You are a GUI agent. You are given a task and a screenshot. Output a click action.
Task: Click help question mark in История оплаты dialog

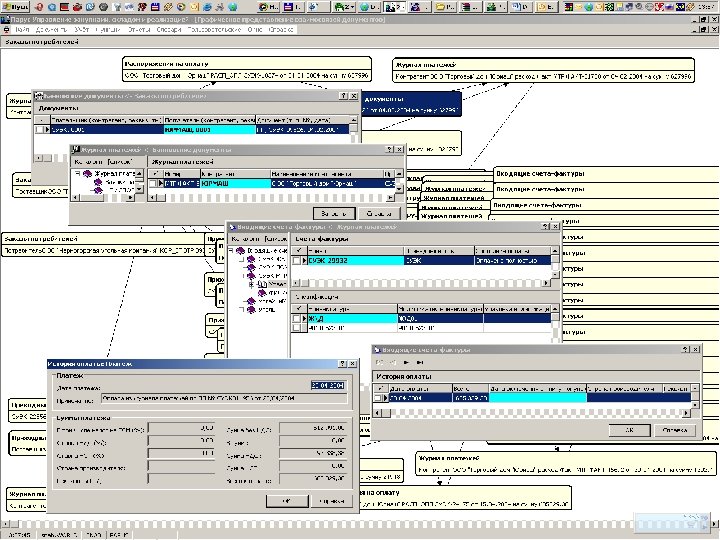pos(686,349)
